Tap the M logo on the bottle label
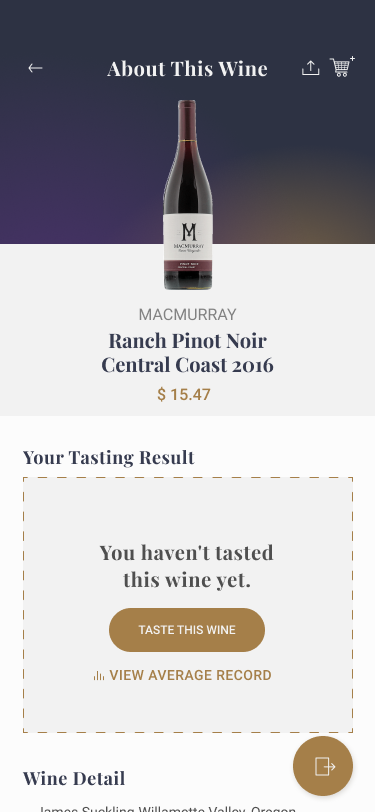This screenshot has height=812, width=375. coord(188,231)
